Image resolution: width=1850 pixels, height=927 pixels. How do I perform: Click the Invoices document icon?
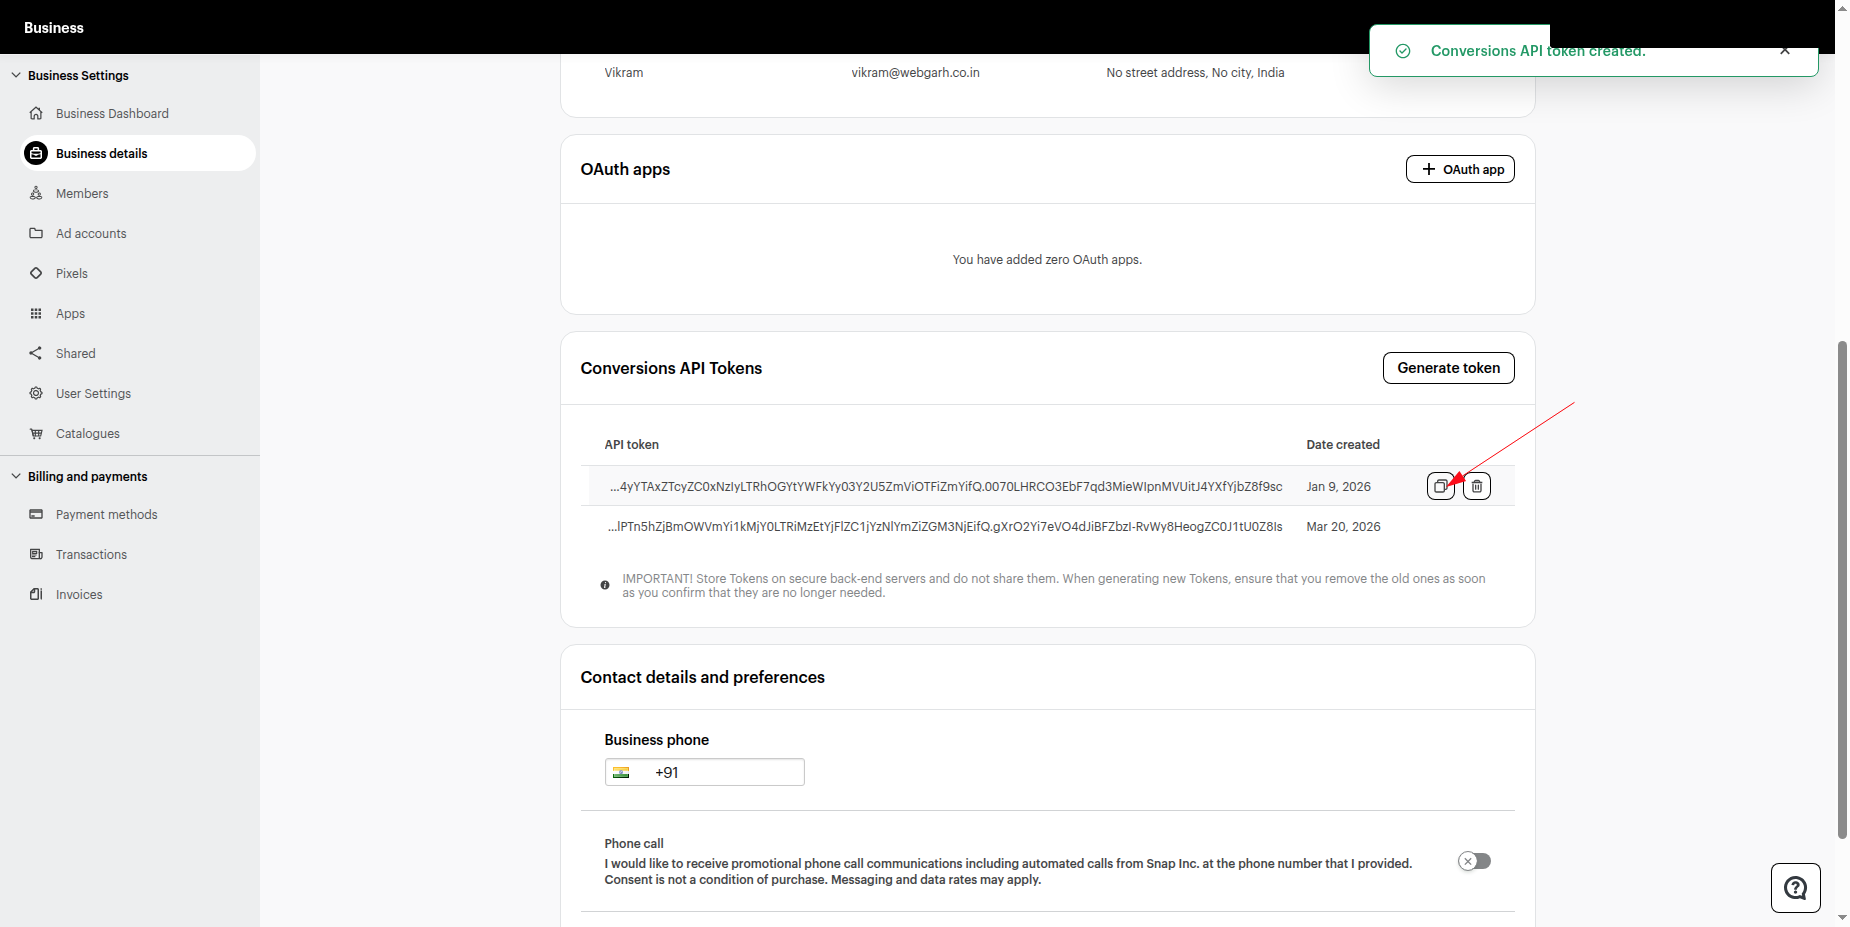pos(36,594)
